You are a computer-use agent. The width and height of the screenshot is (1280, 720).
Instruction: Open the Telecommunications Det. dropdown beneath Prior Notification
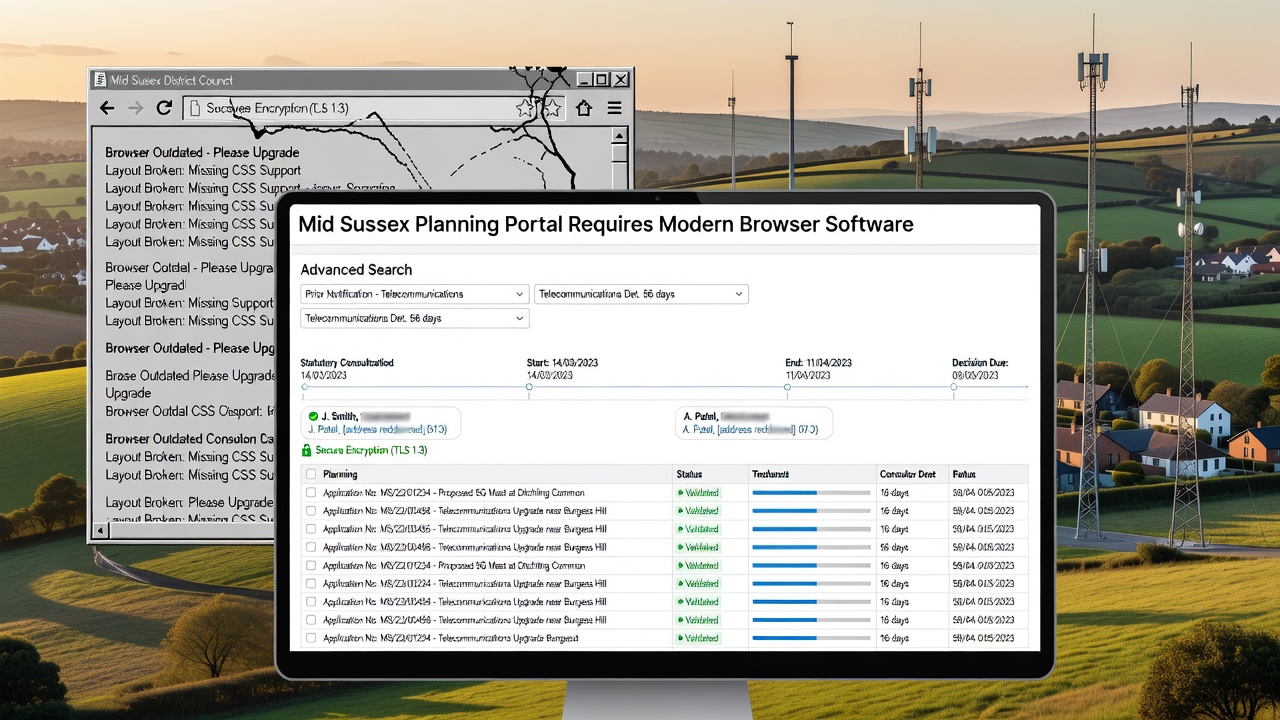[415, 318]
